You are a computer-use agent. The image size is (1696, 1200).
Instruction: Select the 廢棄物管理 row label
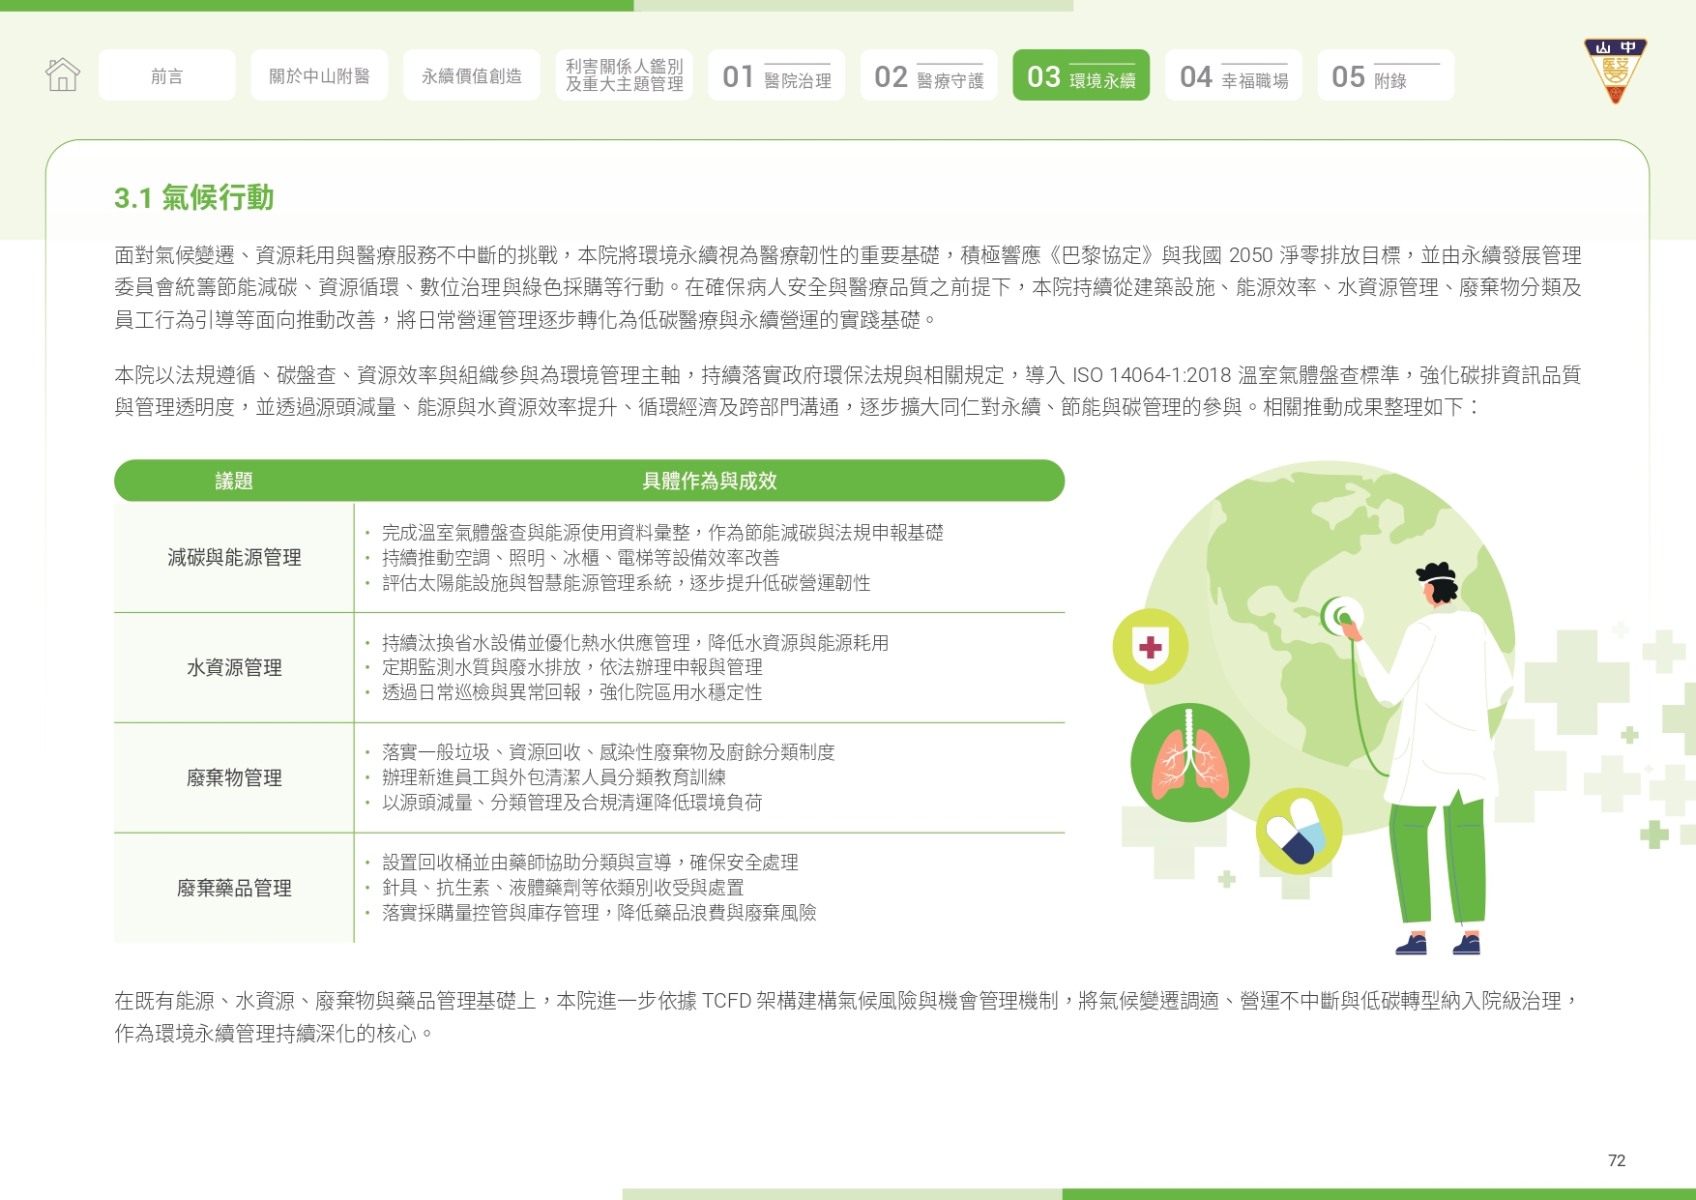pyautogui.click(x=234, y=778)
